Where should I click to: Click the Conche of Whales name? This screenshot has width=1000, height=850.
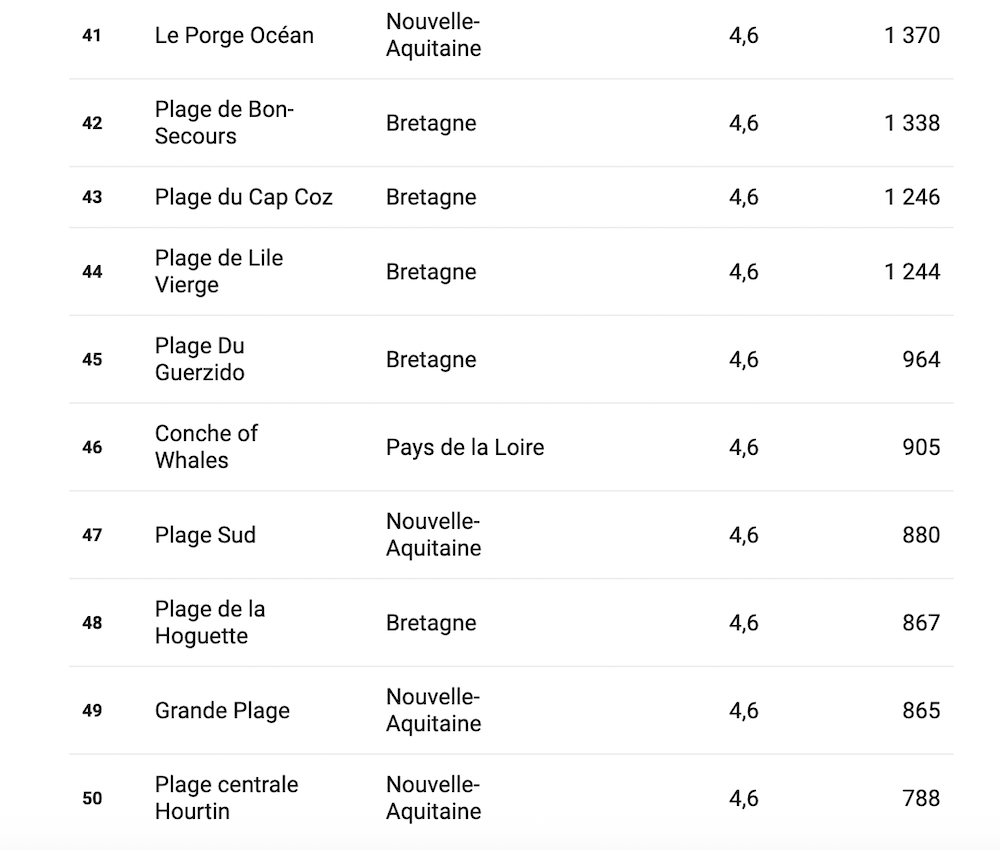(x=206, y=446)
